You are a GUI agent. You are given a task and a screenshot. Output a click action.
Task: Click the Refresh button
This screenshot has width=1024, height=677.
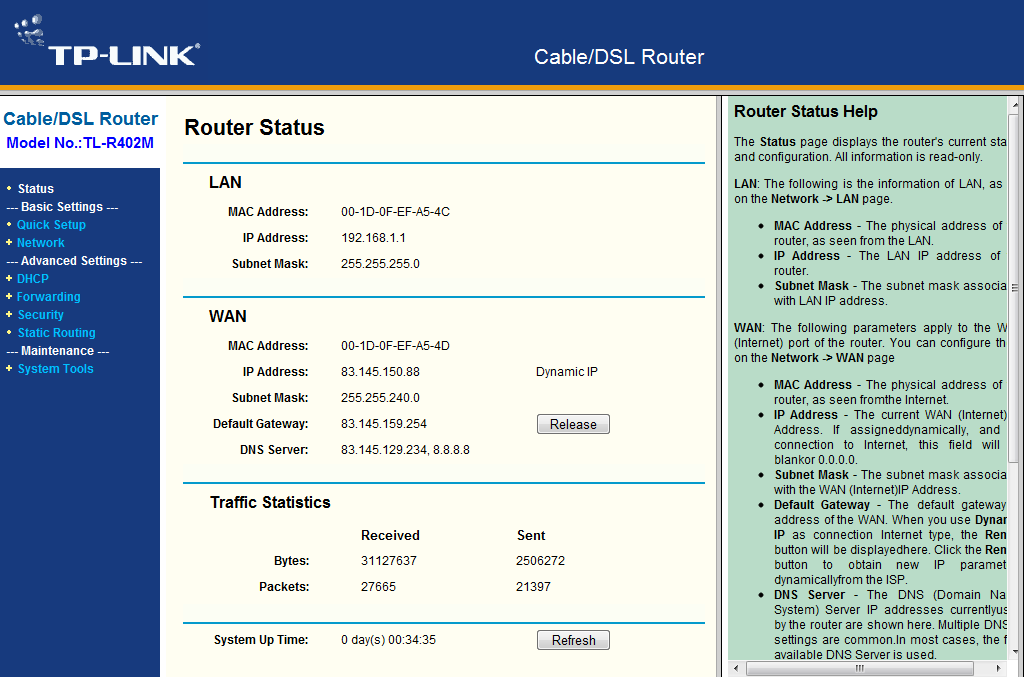tap(573, 640)
